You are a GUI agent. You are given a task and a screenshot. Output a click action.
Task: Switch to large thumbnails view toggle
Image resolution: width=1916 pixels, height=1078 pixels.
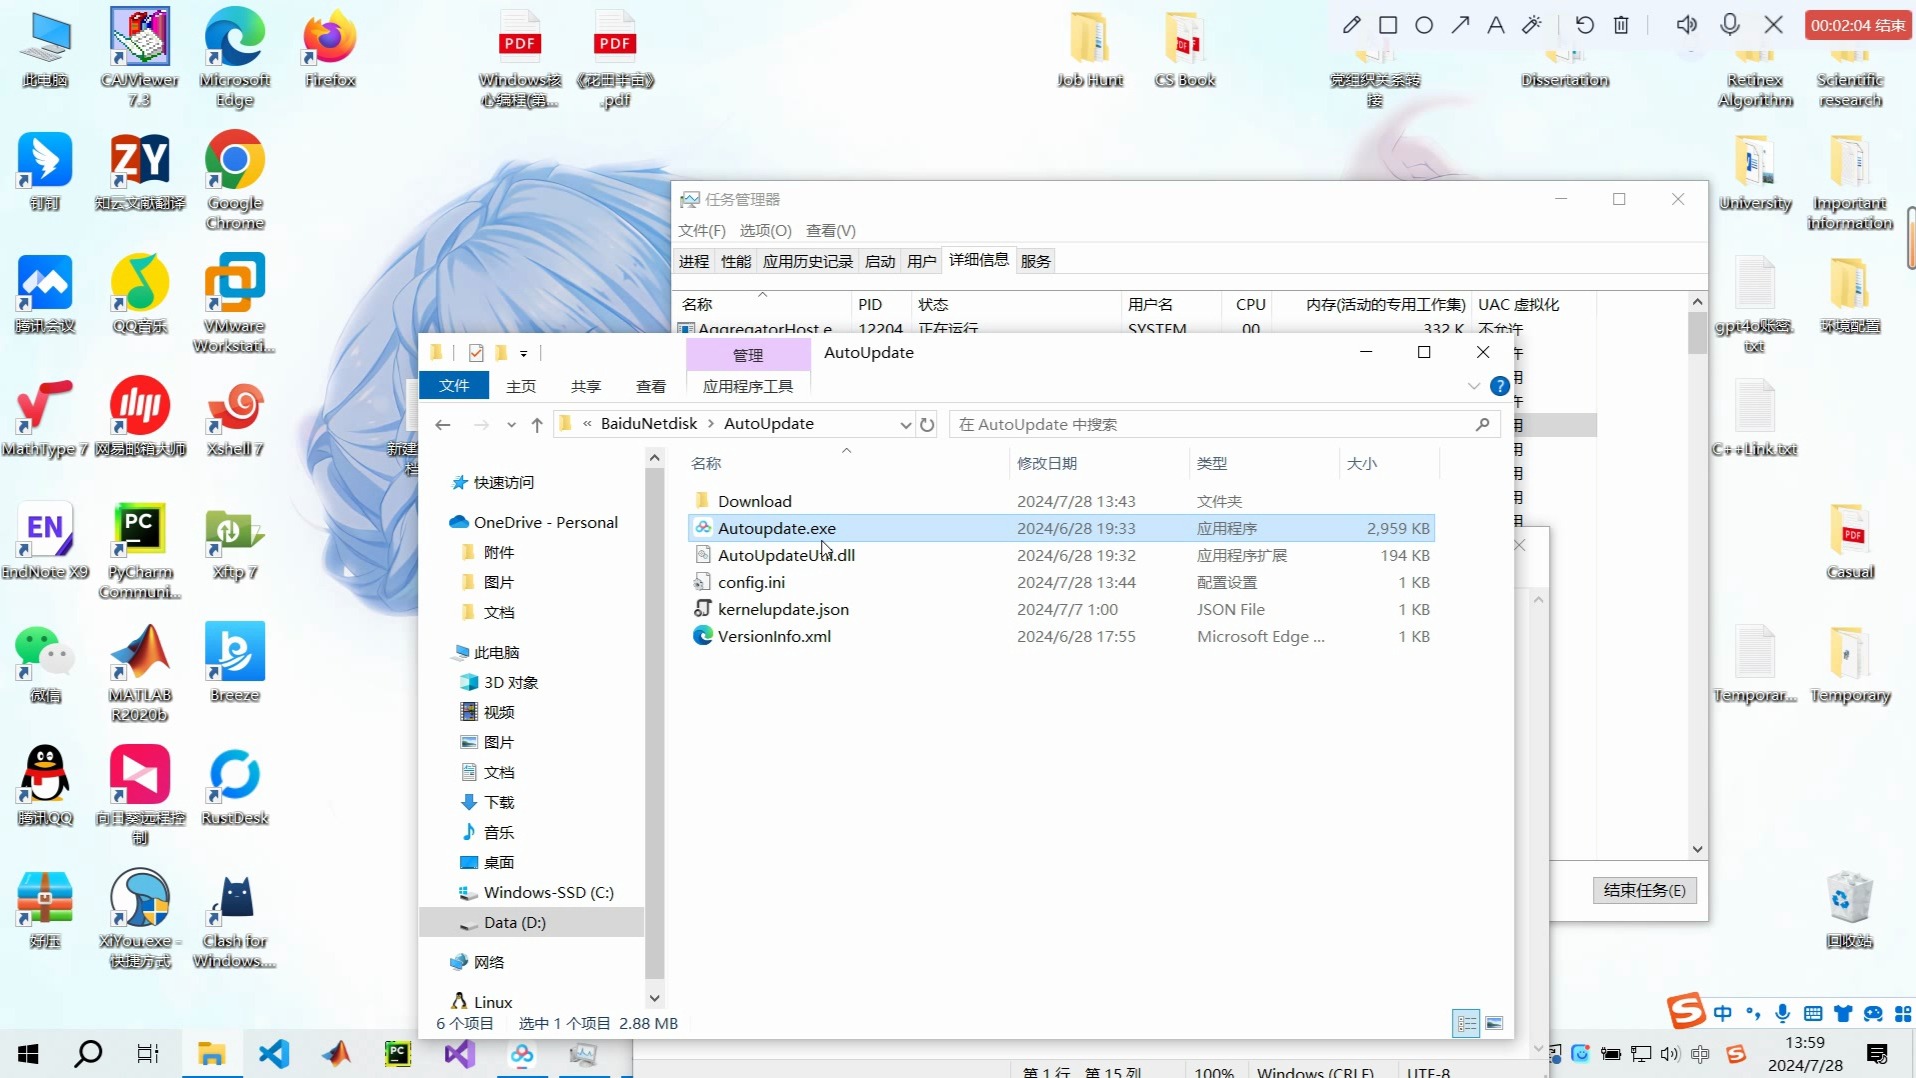click(x=1494, y=1023)
